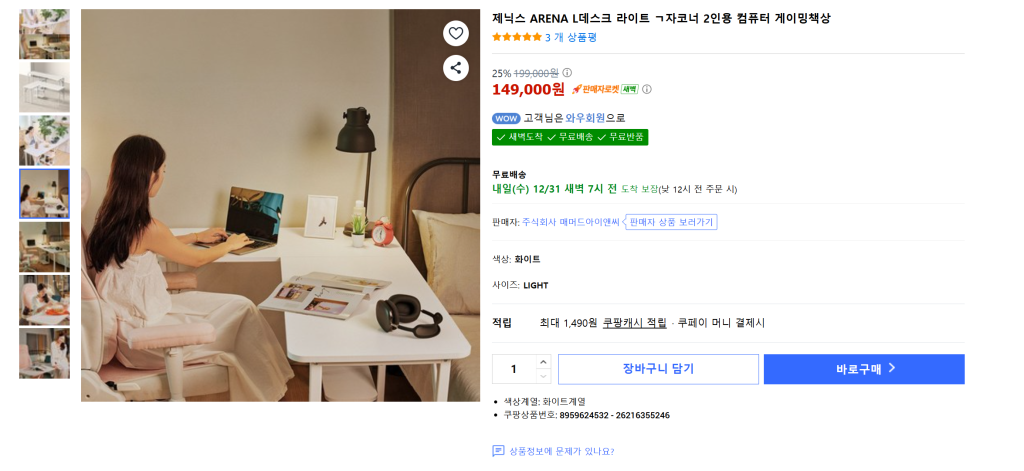
Task: Click info icon beside original price 199,000원
Action: 567,73
